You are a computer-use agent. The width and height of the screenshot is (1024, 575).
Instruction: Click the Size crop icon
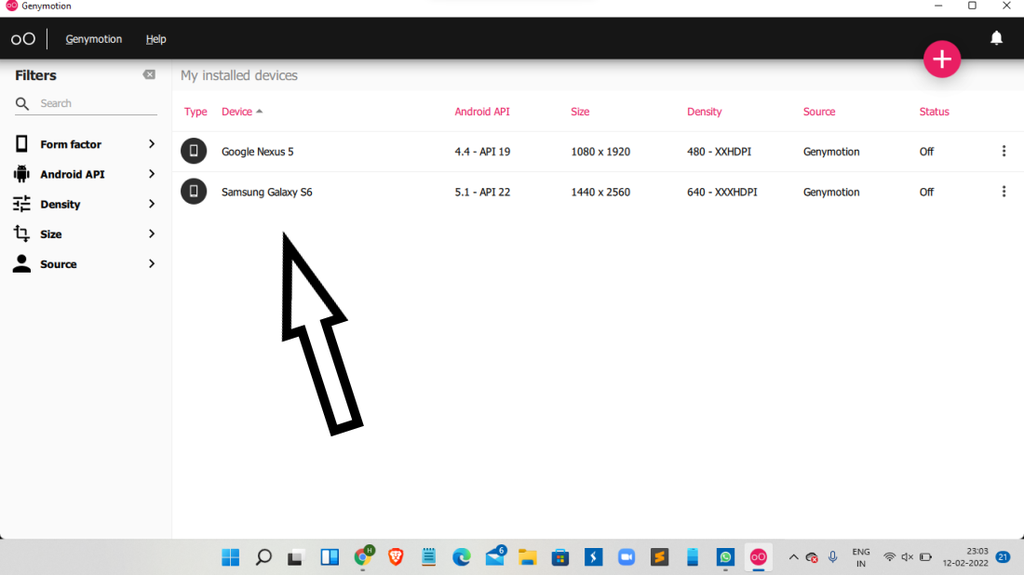tap(22, 234)
